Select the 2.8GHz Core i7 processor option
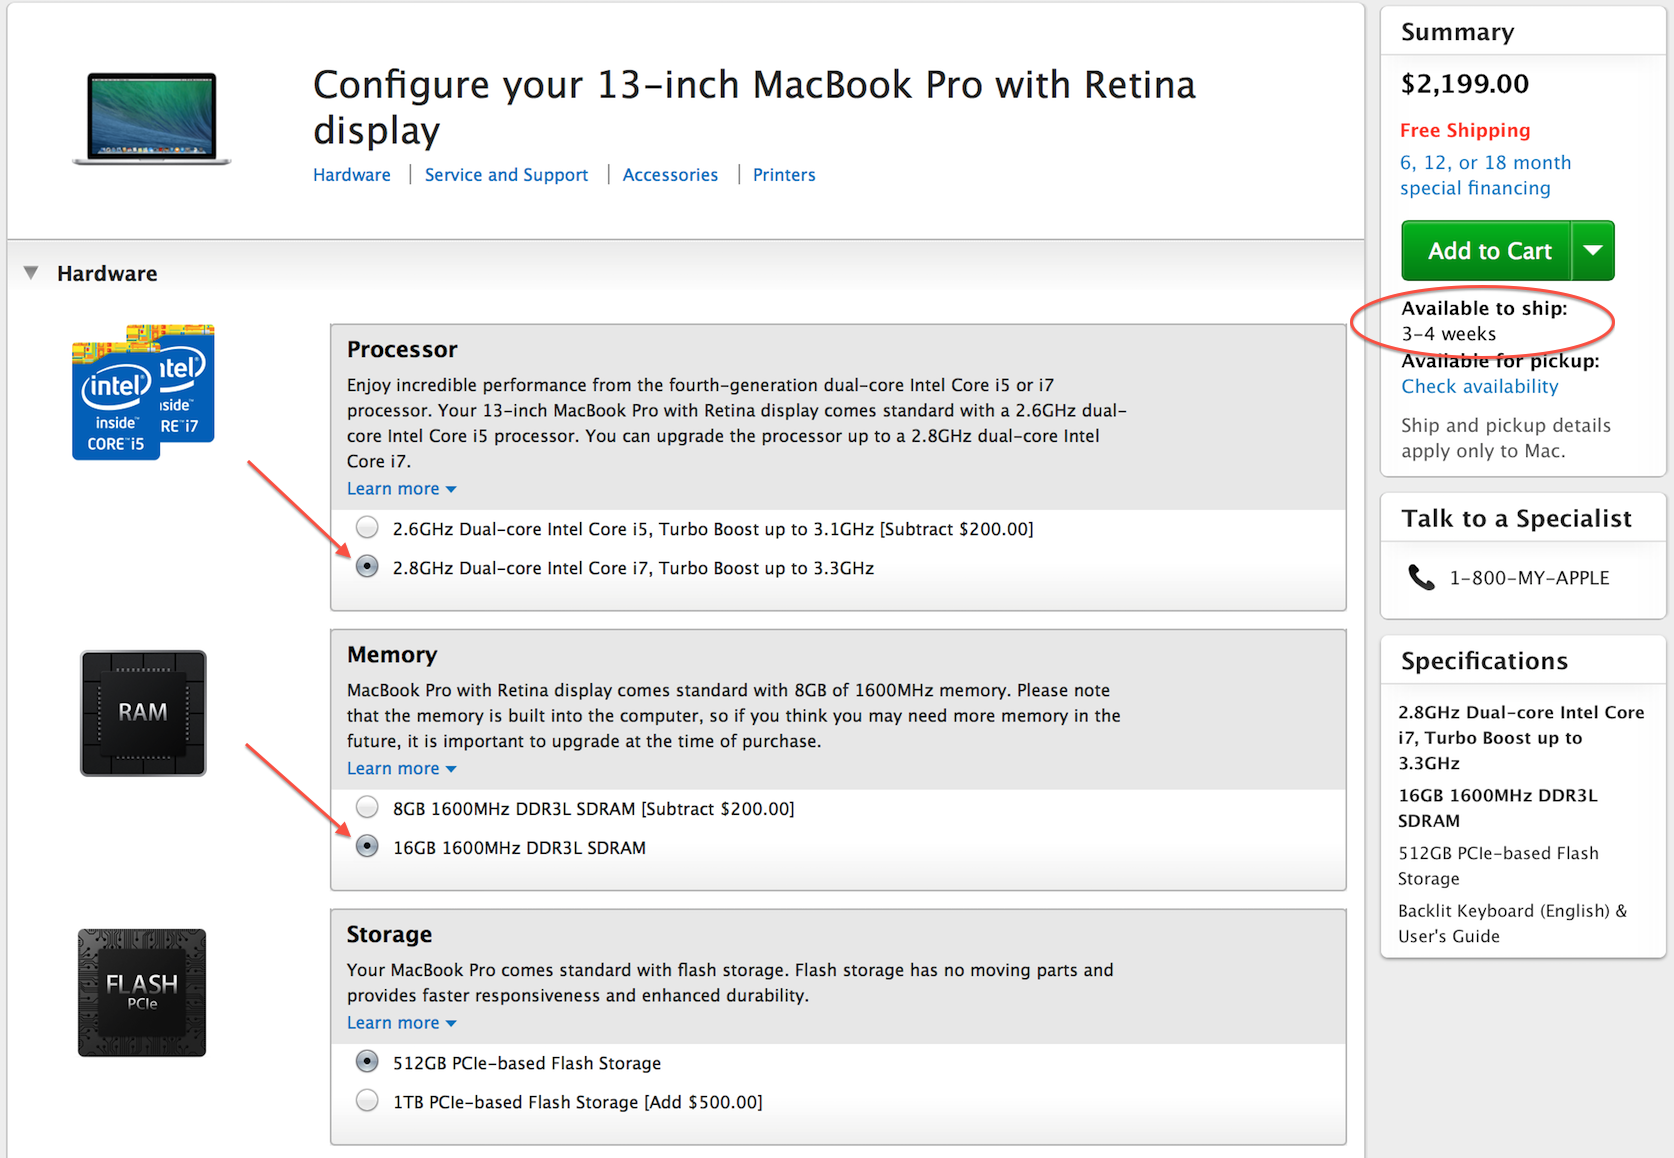The width and height of the screenshot is (1674, 1158). [x=368, y=567]
